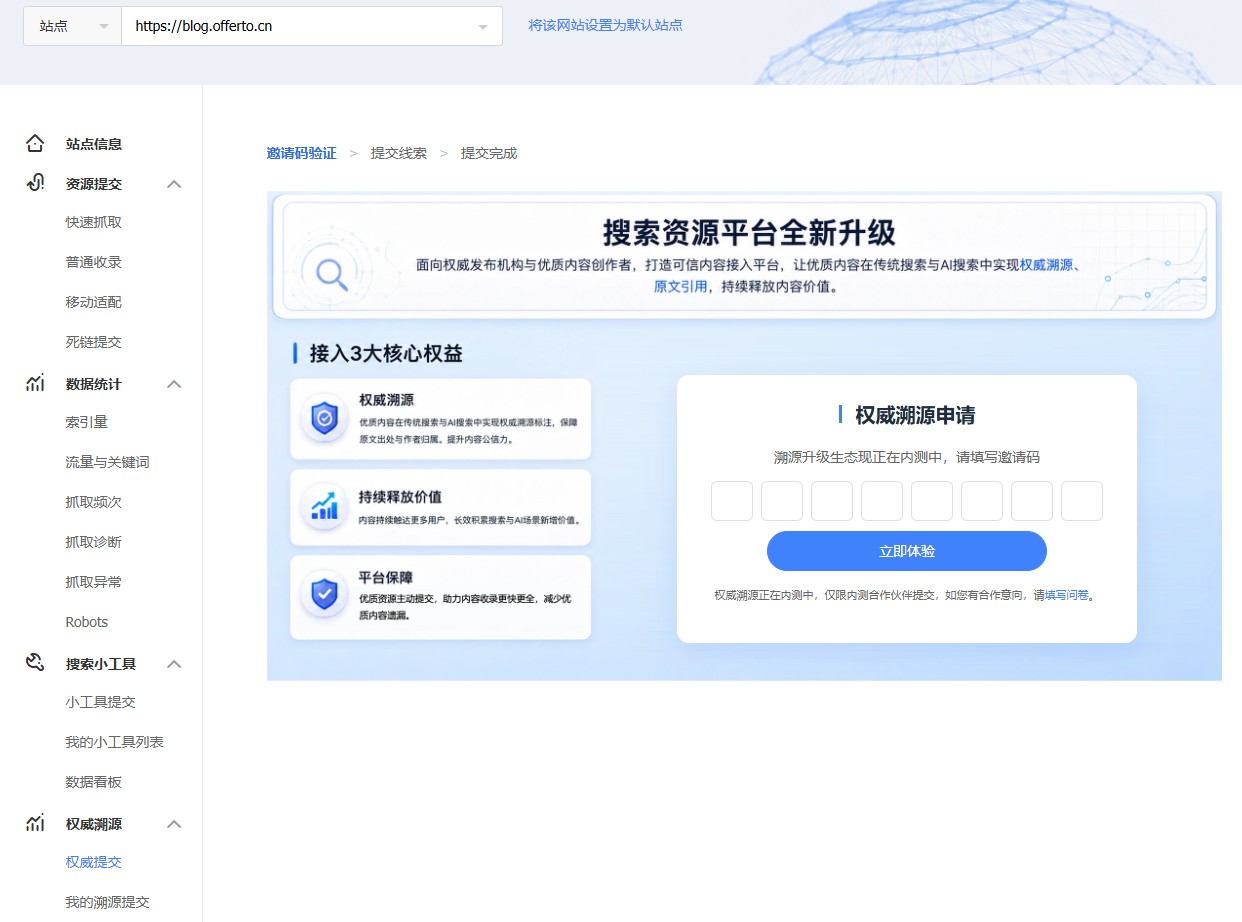Click the eighth invitation code box
1242x922 pixels.
pos(1082,501)
